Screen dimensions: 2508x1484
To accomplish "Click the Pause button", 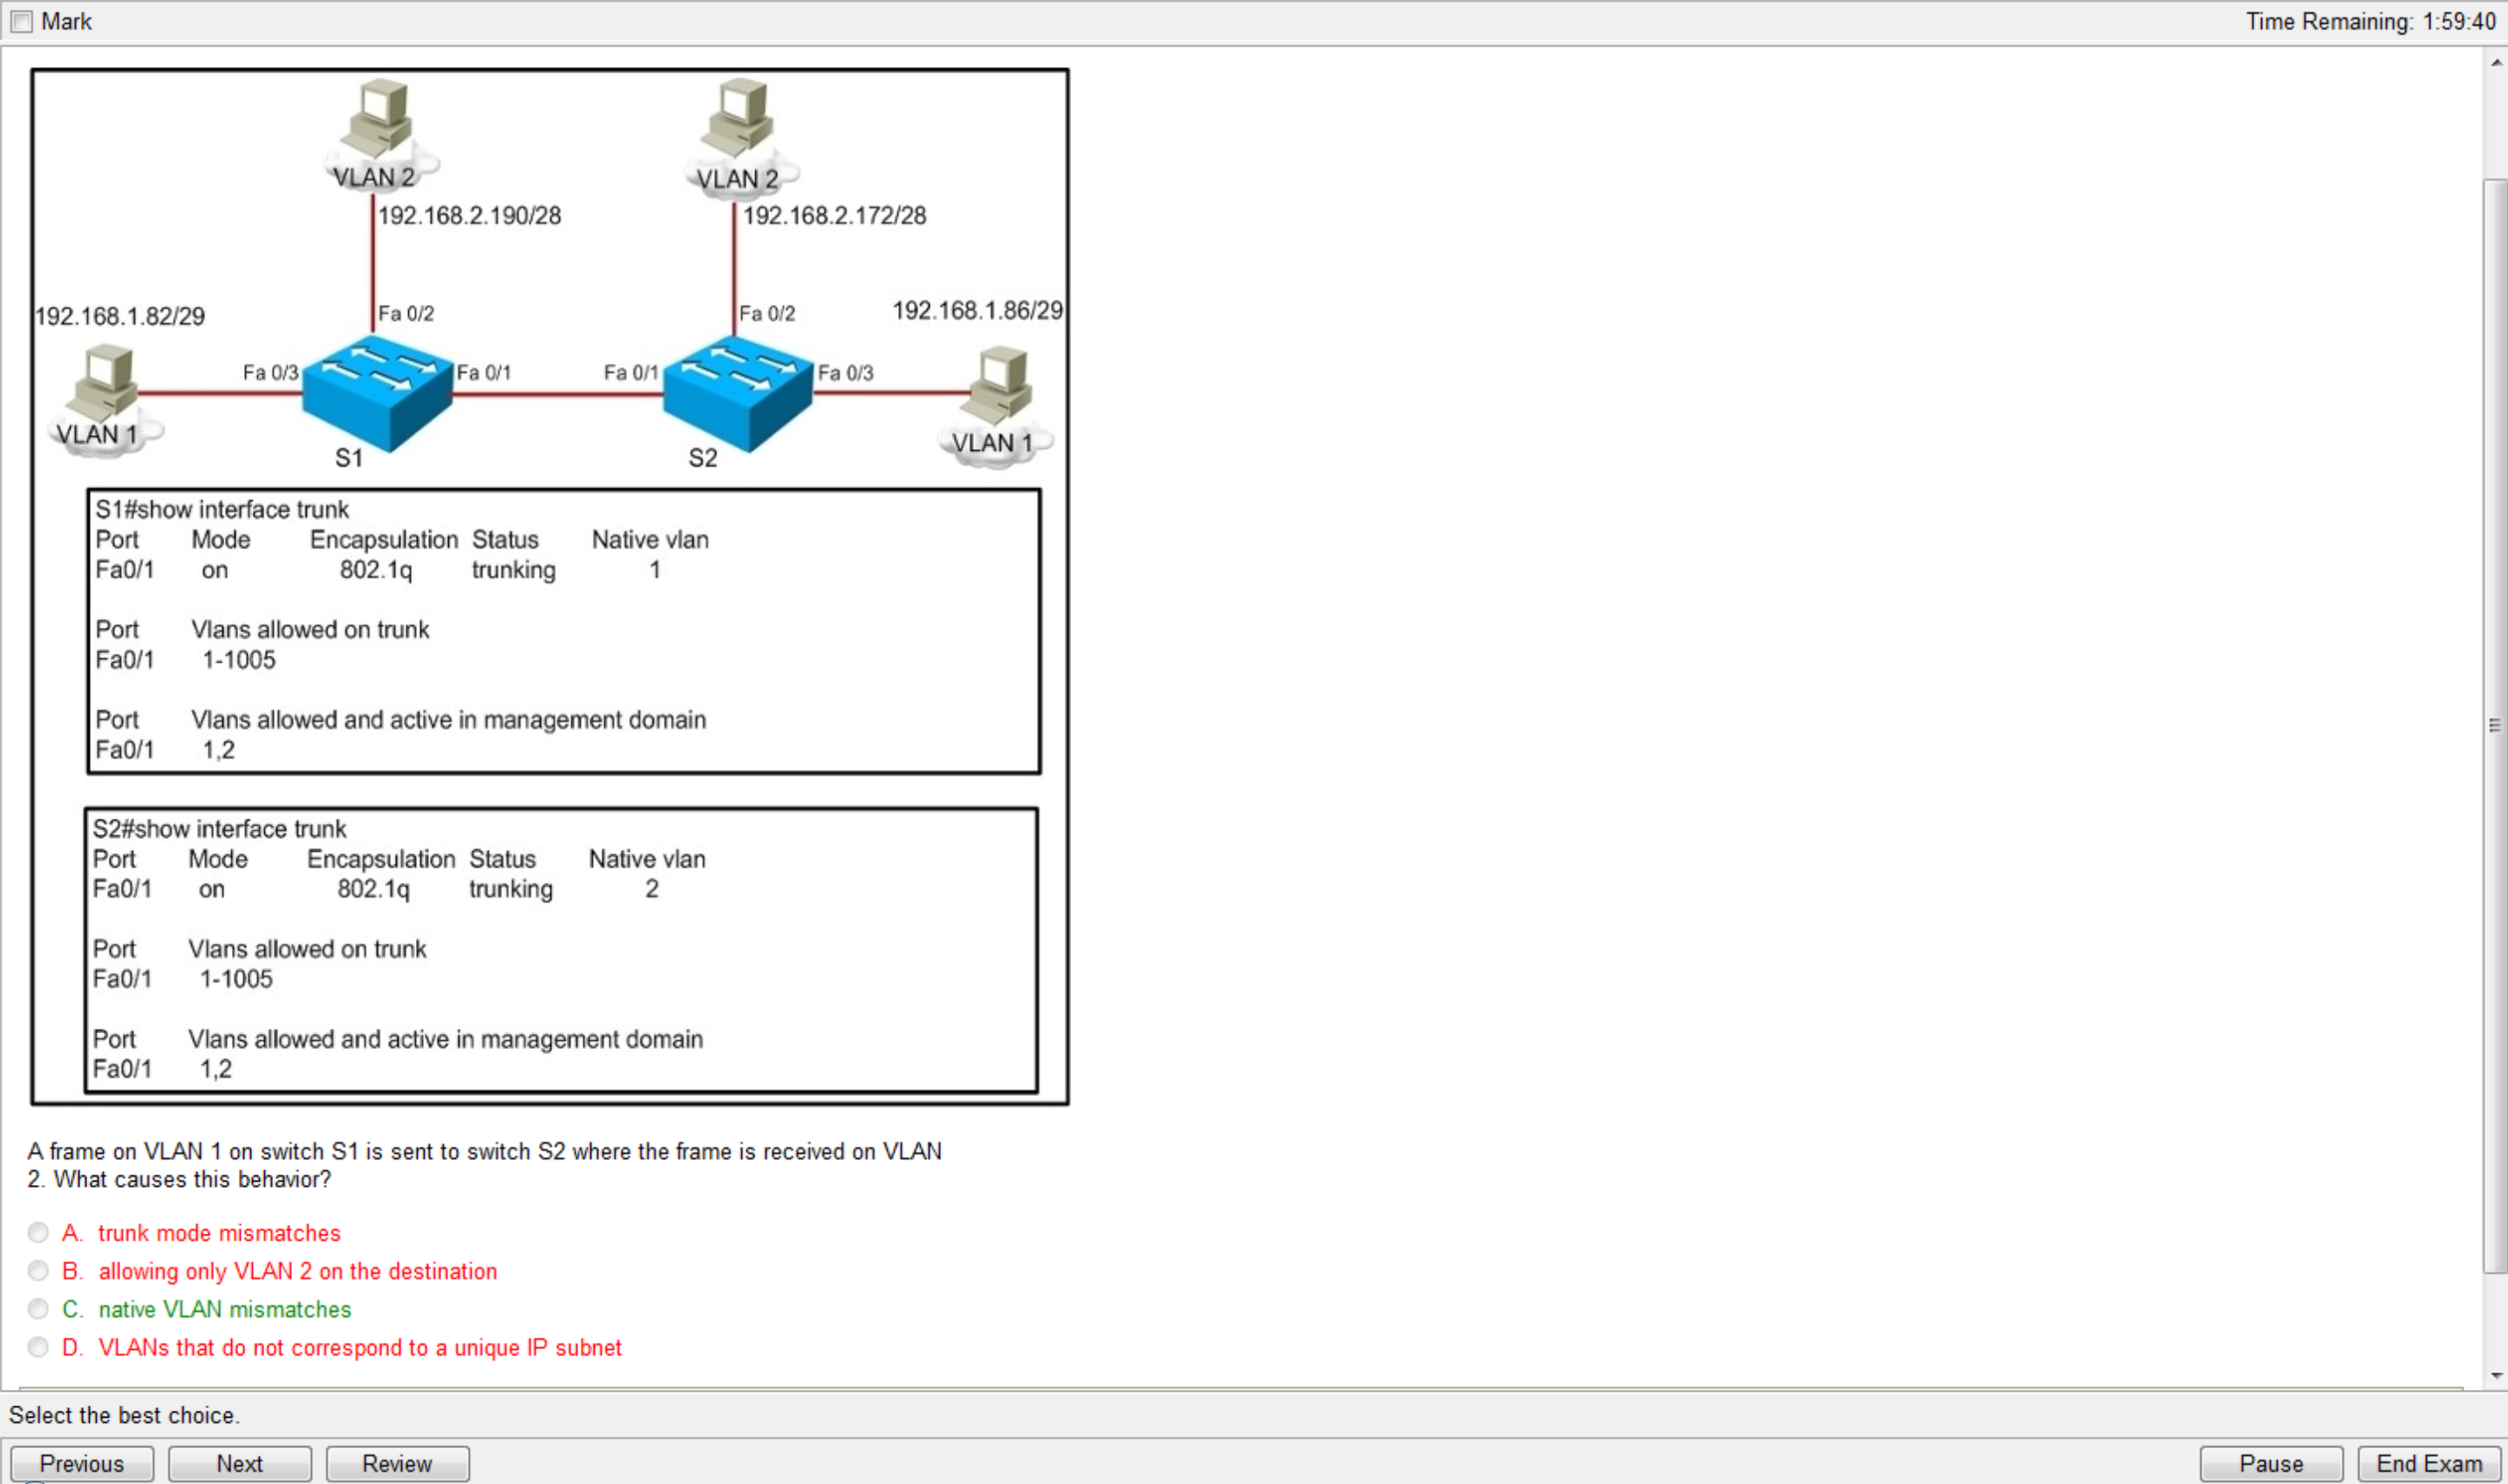I will 2273,1463.
